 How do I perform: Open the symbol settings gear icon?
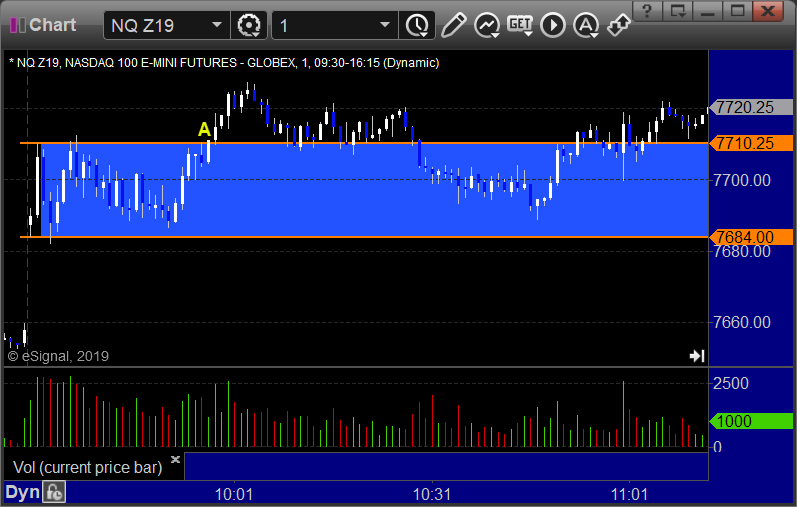249,25
